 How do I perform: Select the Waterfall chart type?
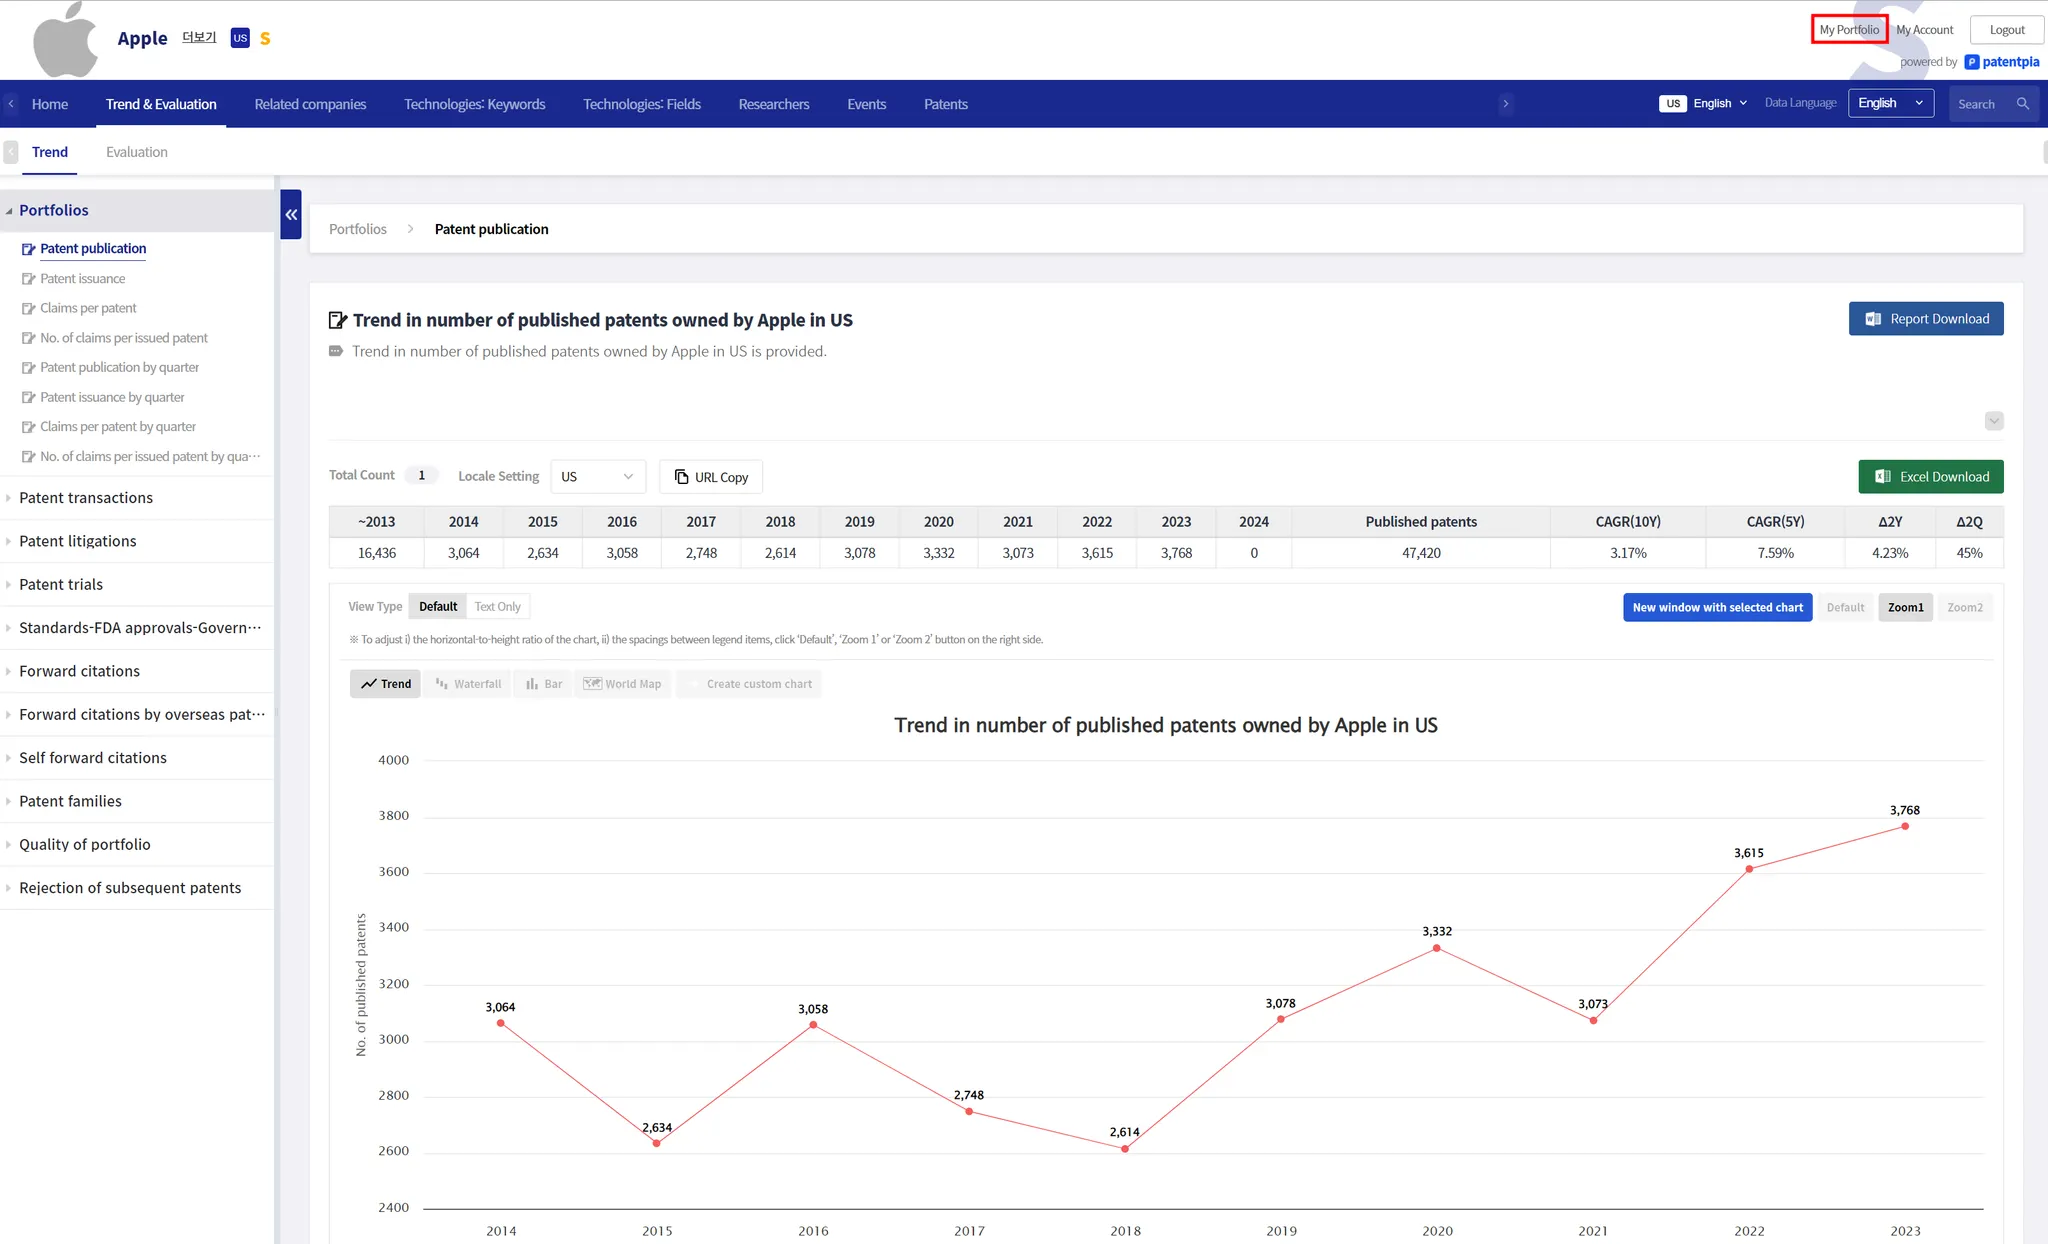tap(468, 684)
